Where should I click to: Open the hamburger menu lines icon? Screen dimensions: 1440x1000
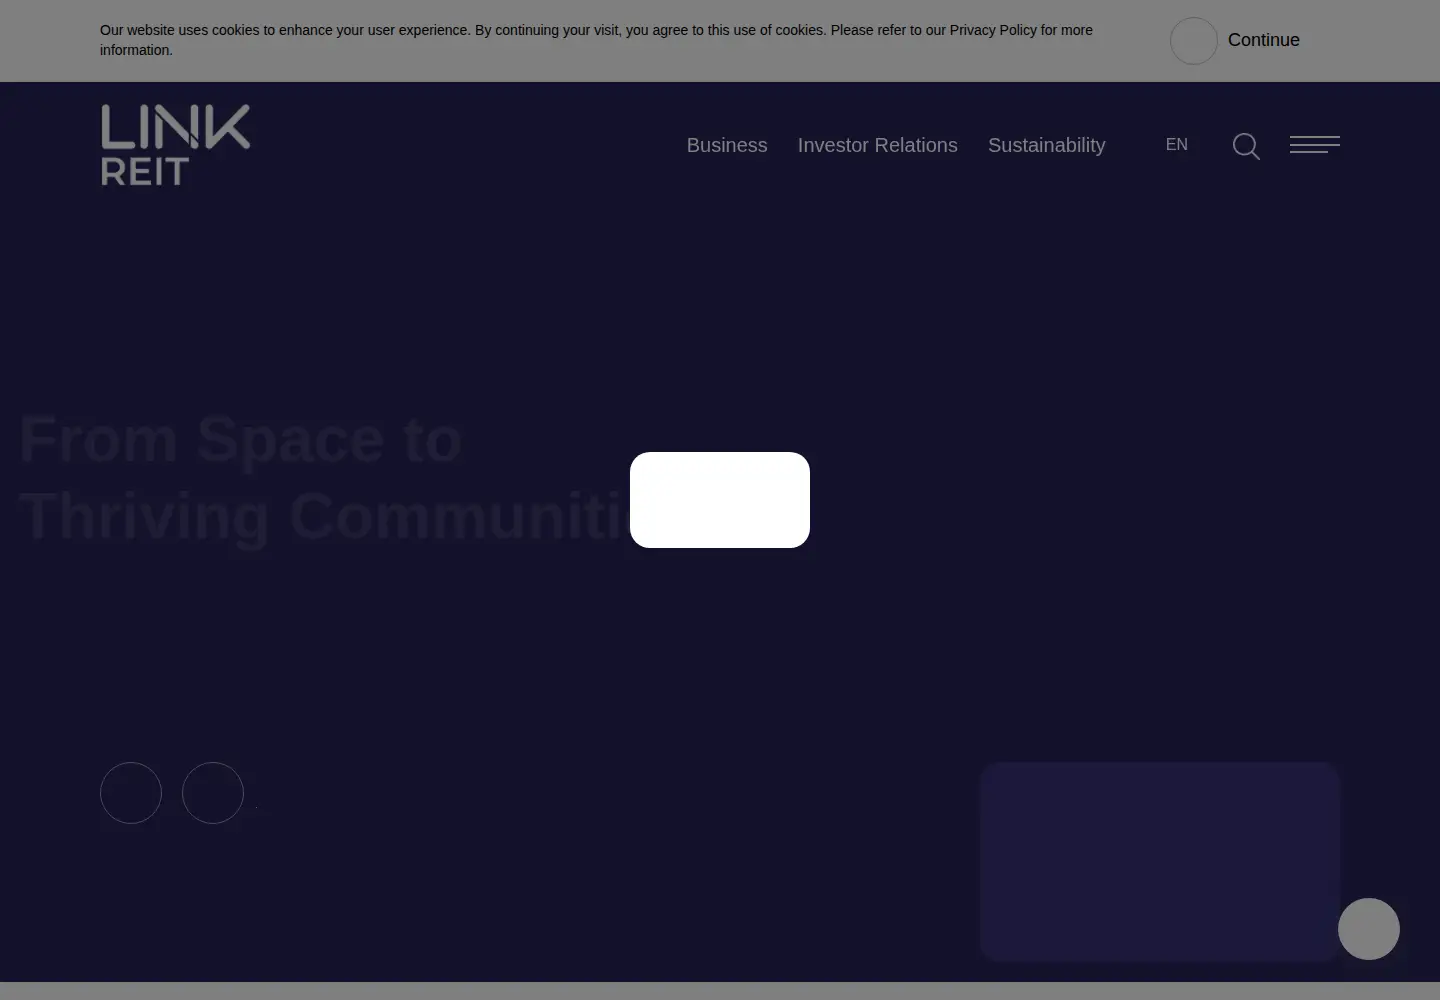point(1315,145)
